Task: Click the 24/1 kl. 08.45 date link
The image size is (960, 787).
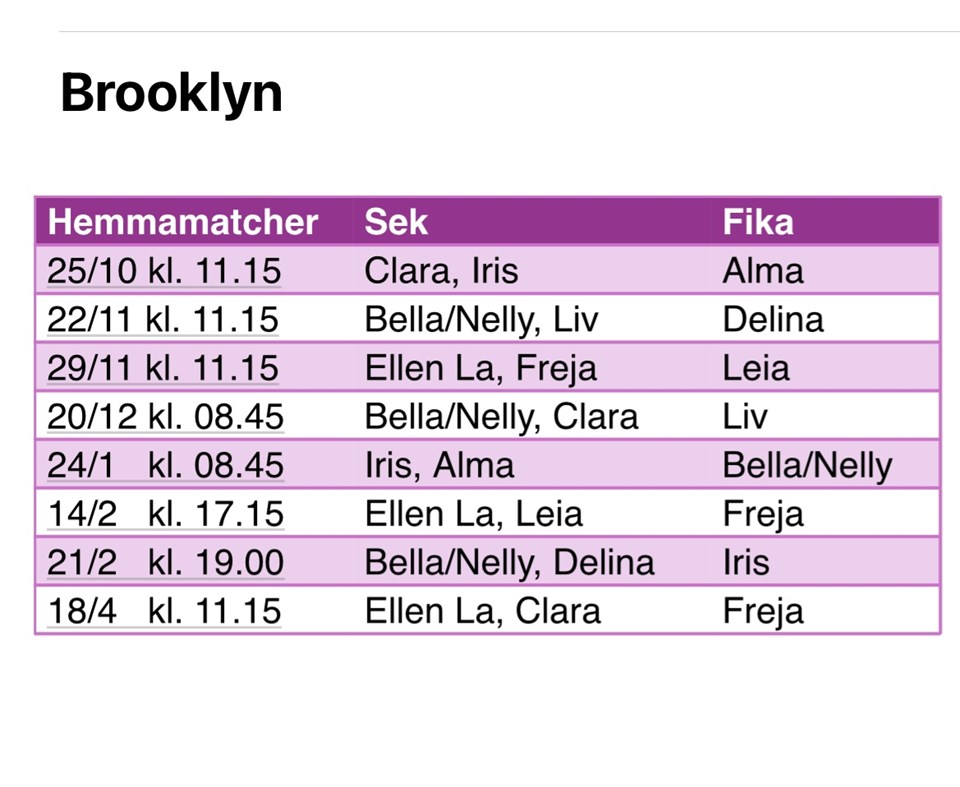Action: 165,465
